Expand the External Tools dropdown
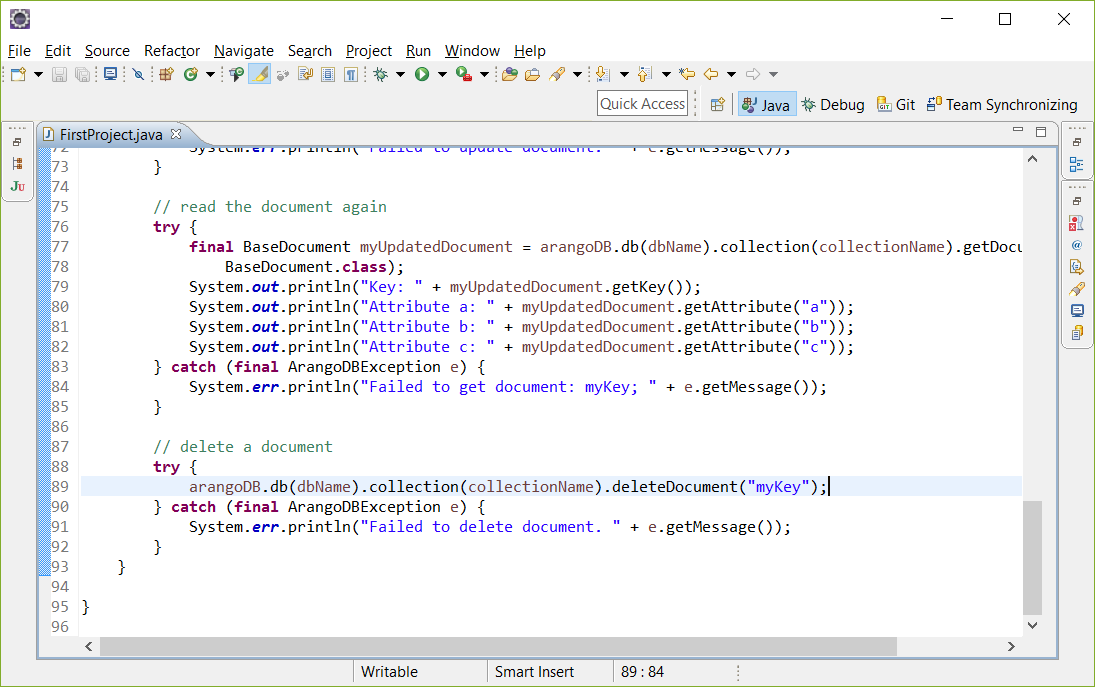Image resolution: width=1095 pixels, height=687 pixels. (484, 74)
